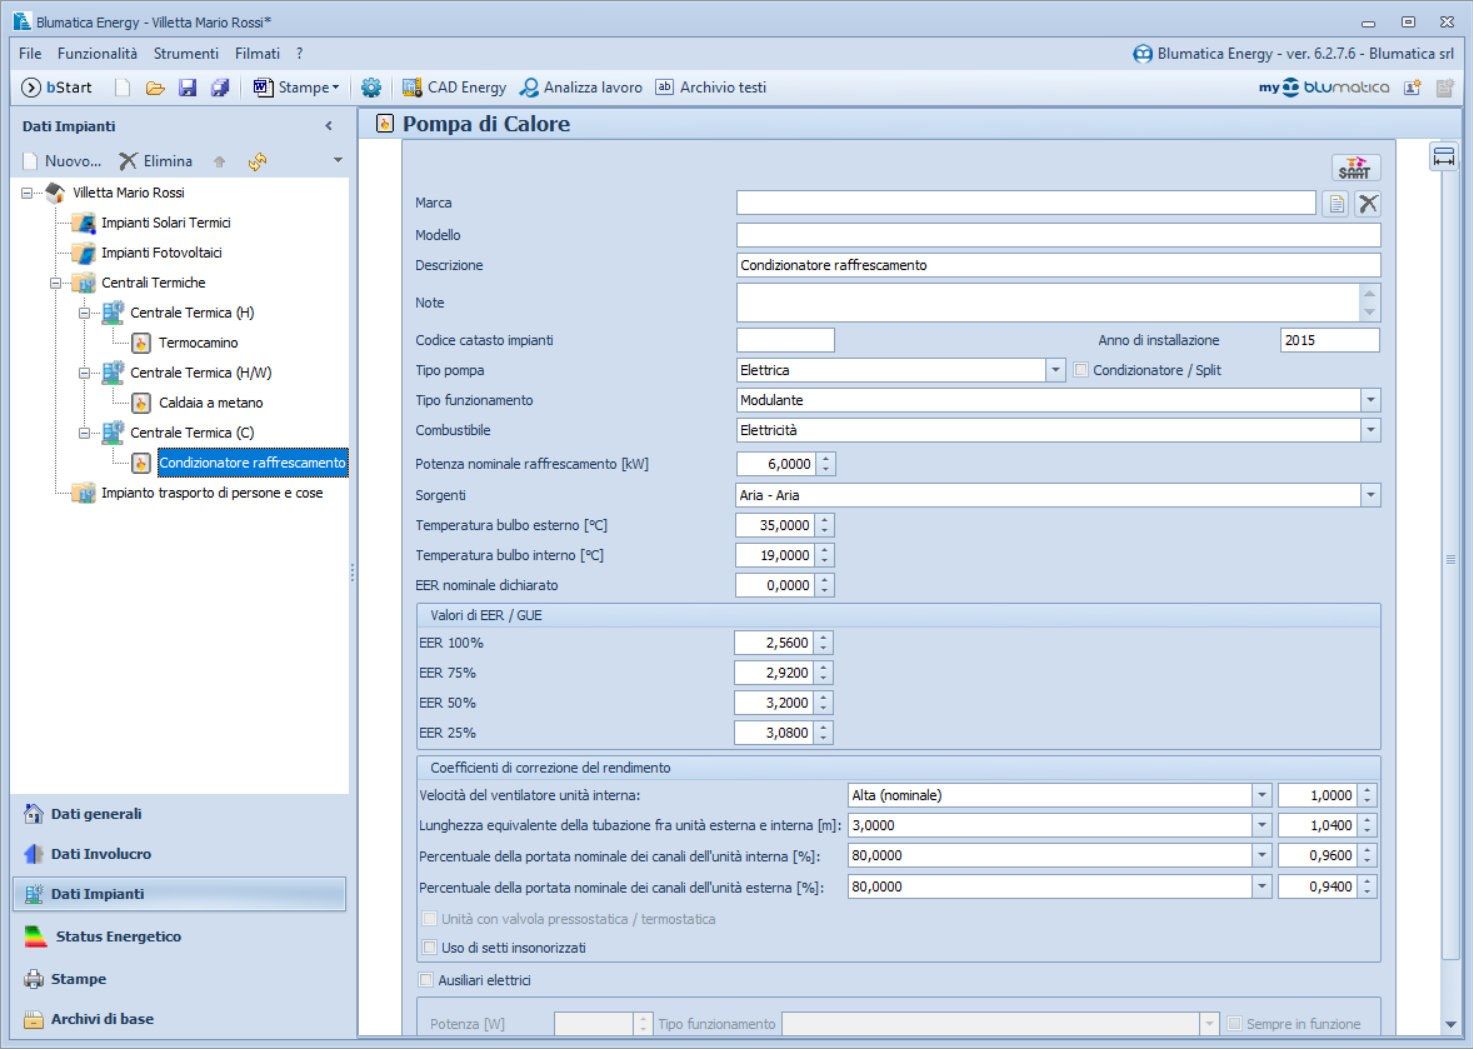1473x1049 pixels.
Task: Click the SMRT button in heat pump panel
Action: click(1355, 167)
